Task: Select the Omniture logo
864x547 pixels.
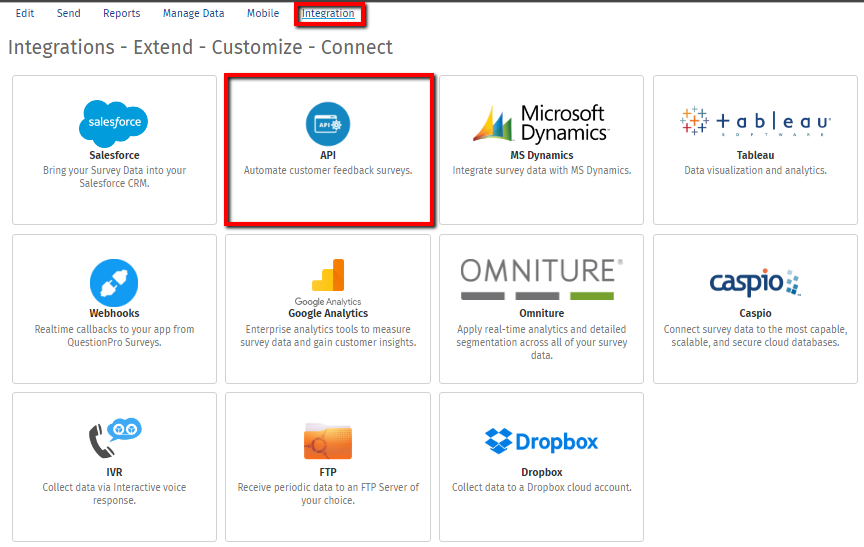Action: [x=541, y=279]
